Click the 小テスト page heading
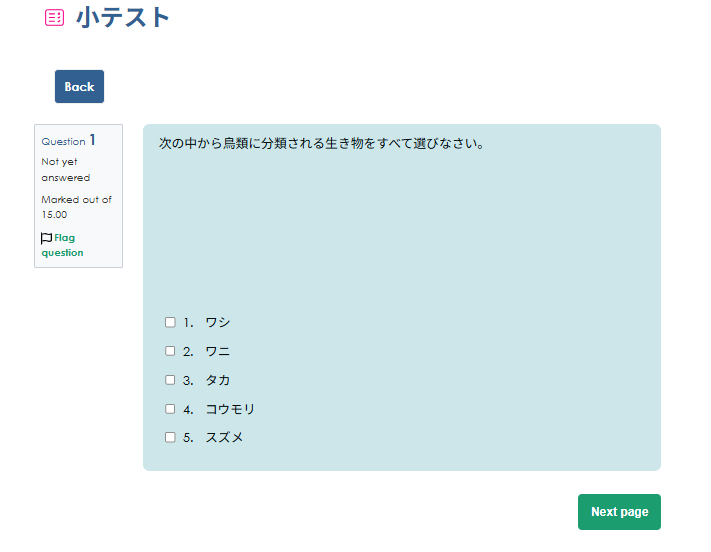Image resolution: width=711 pixels, height=552 pixels. (x=123, y=17)
